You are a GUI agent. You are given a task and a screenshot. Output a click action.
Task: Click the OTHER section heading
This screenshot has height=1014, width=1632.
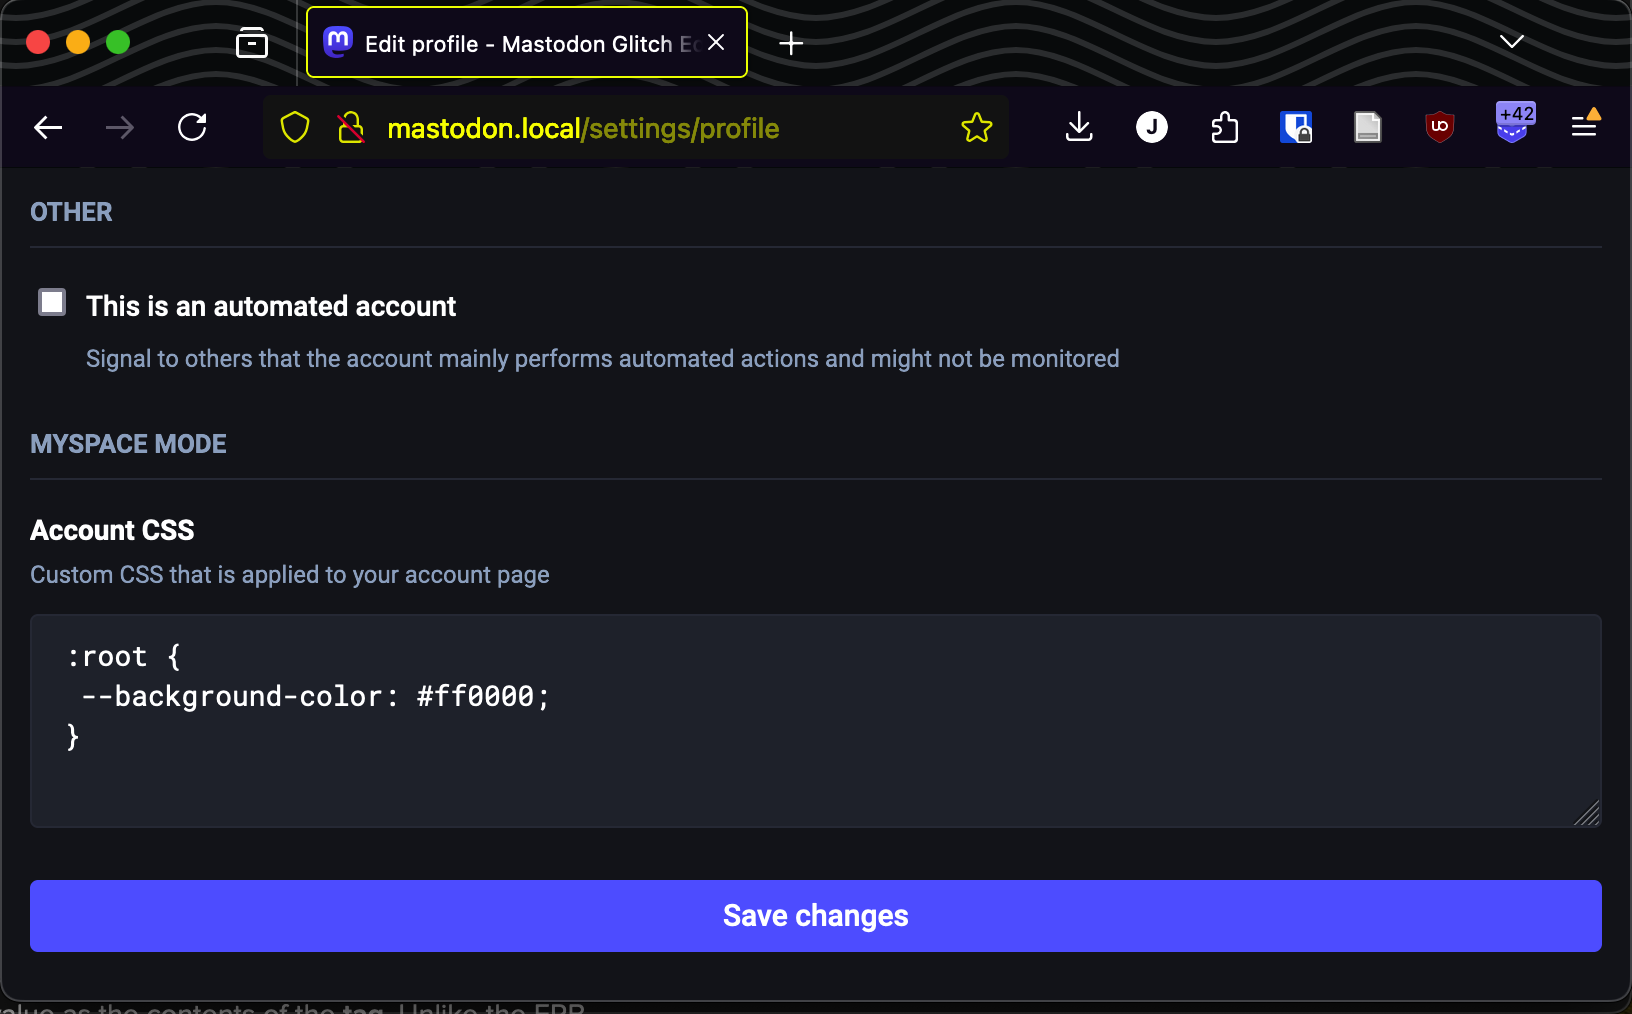click(71, 212)
